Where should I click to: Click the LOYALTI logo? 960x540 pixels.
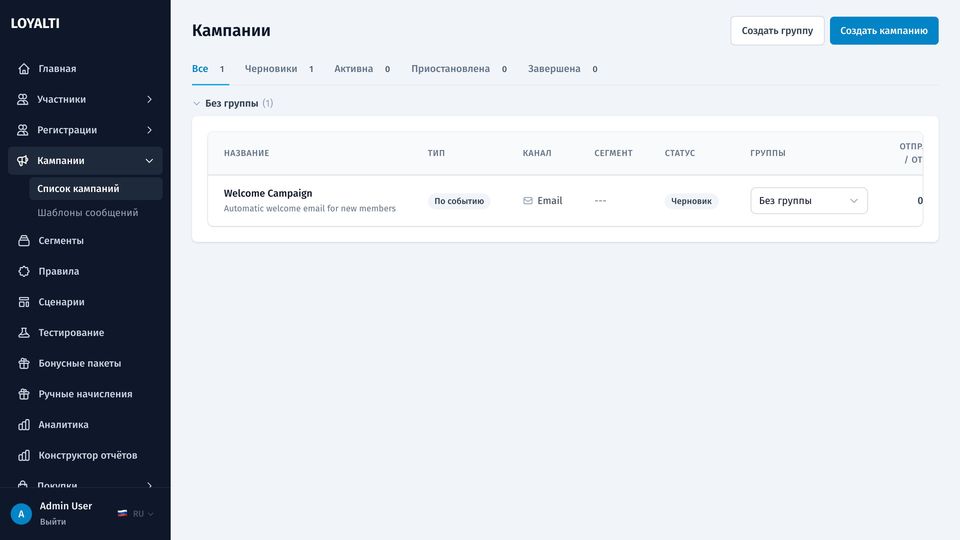pos(35,23)
